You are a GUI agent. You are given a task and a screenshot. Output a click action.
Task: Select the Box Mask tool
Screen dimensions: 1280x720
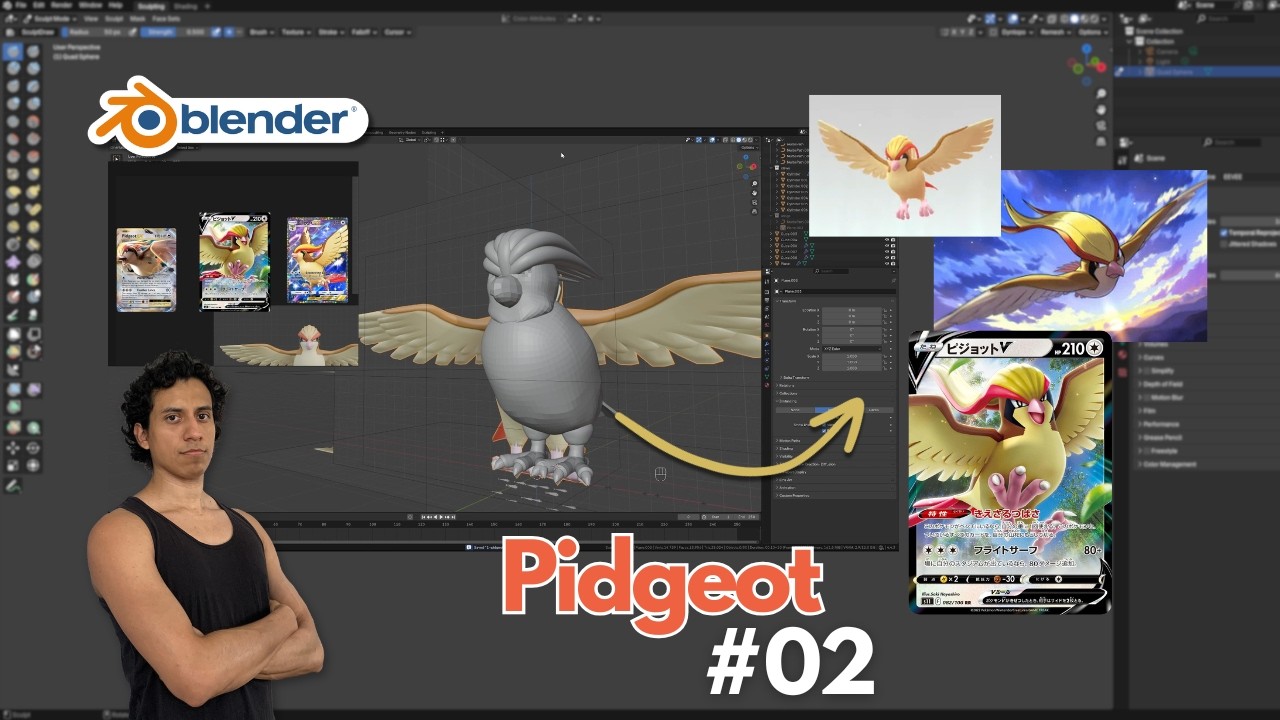point(14,334)
